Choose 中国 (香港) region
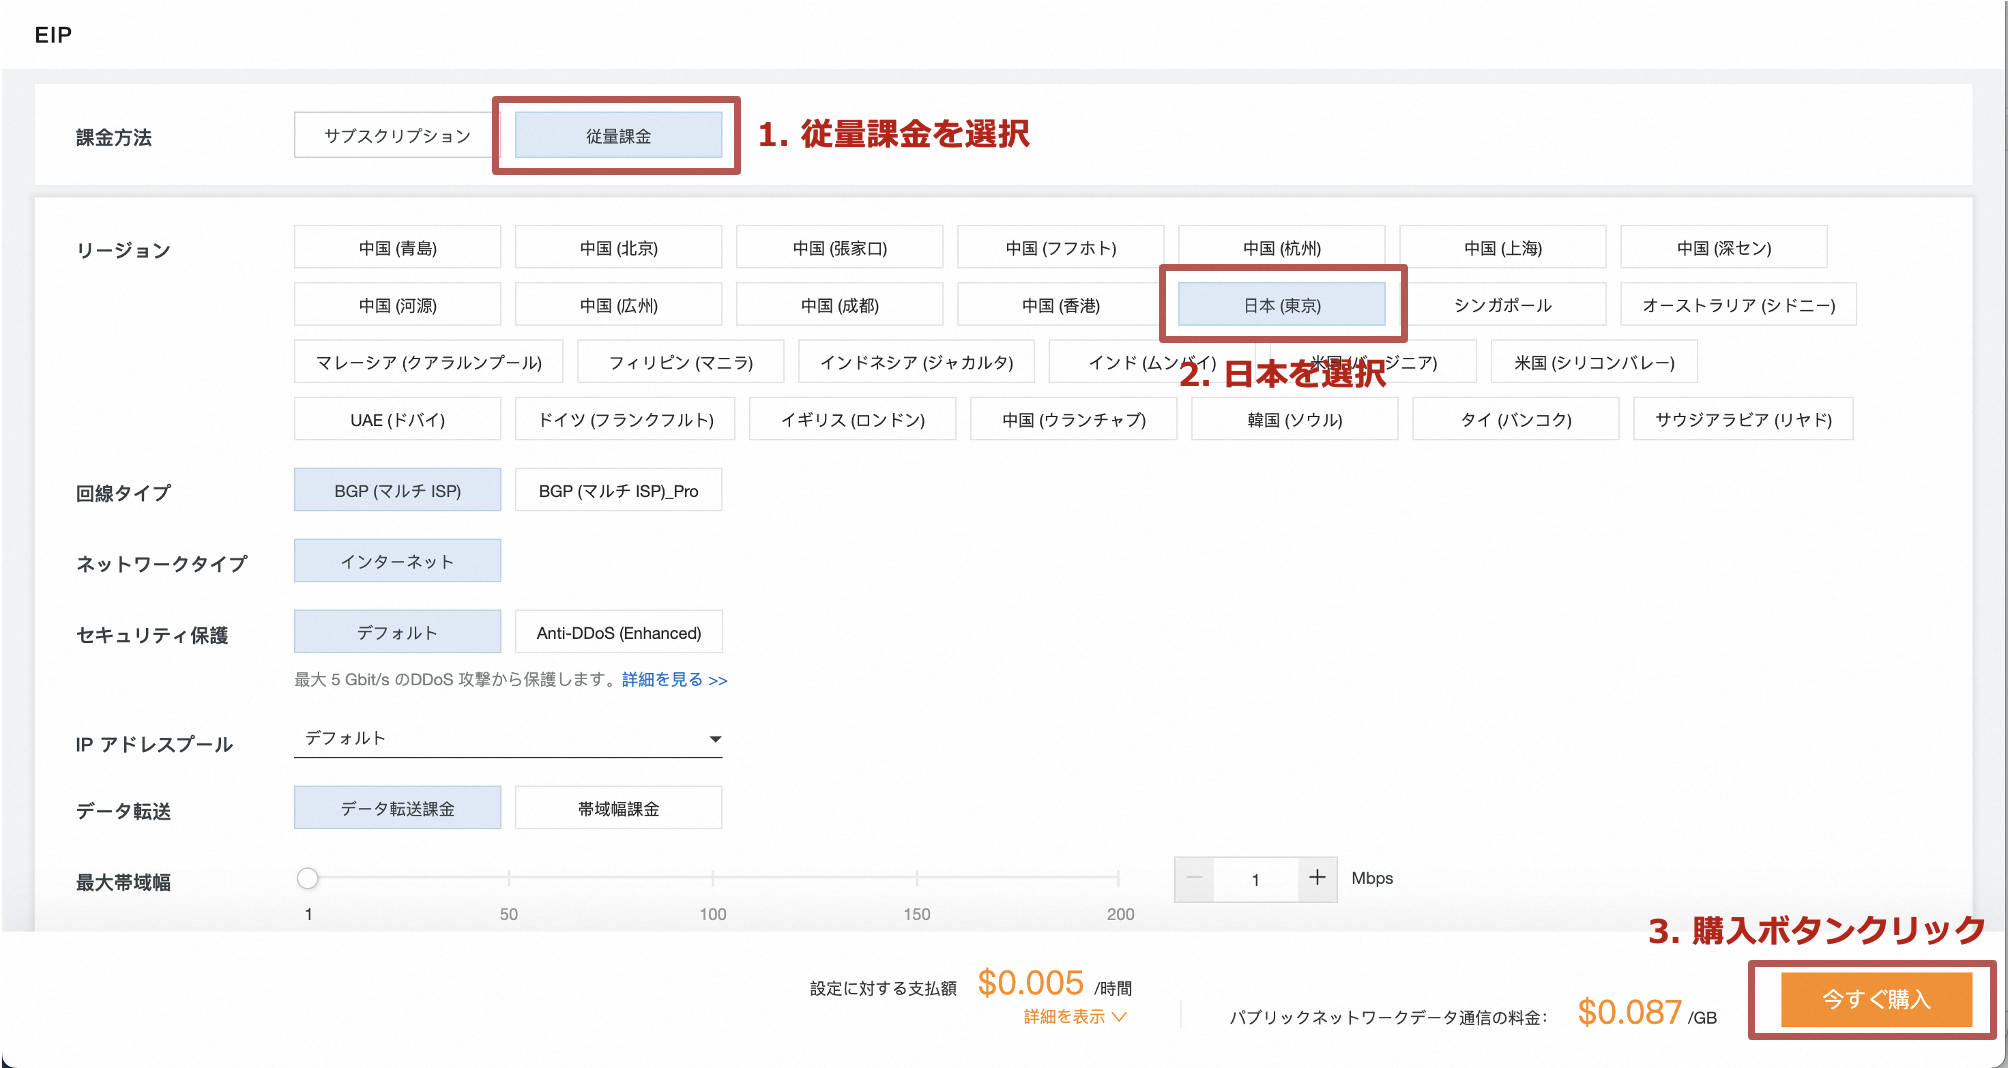 click(x=1060, y=304)
